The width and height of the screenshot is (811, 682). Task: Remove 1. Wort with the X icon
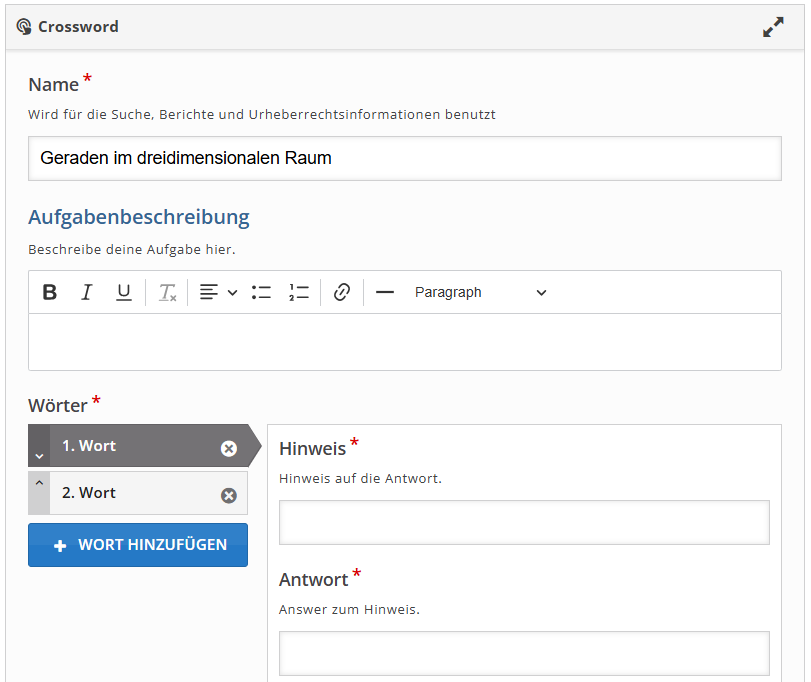(x=229, y=448)
